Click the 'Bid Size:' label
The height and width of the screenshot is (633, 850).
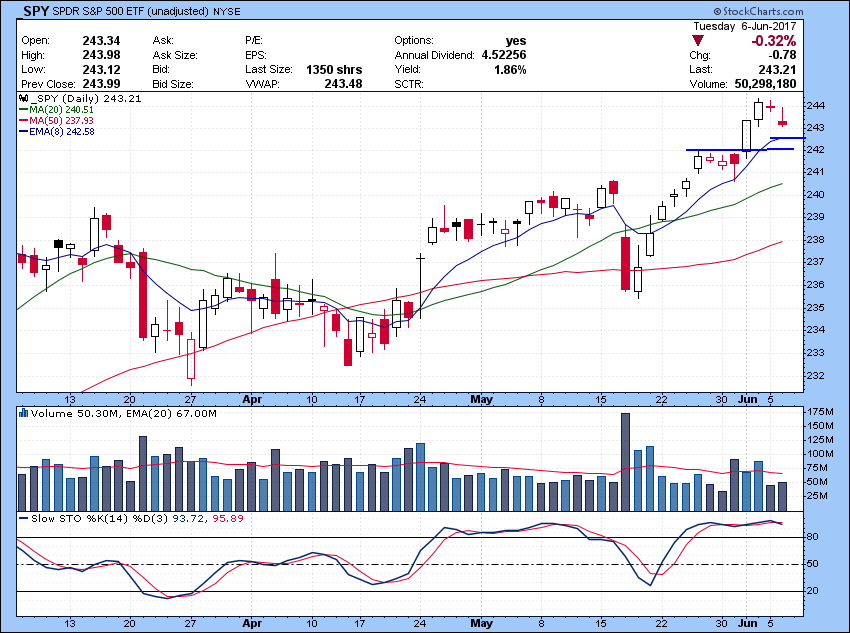click(173, 84)
